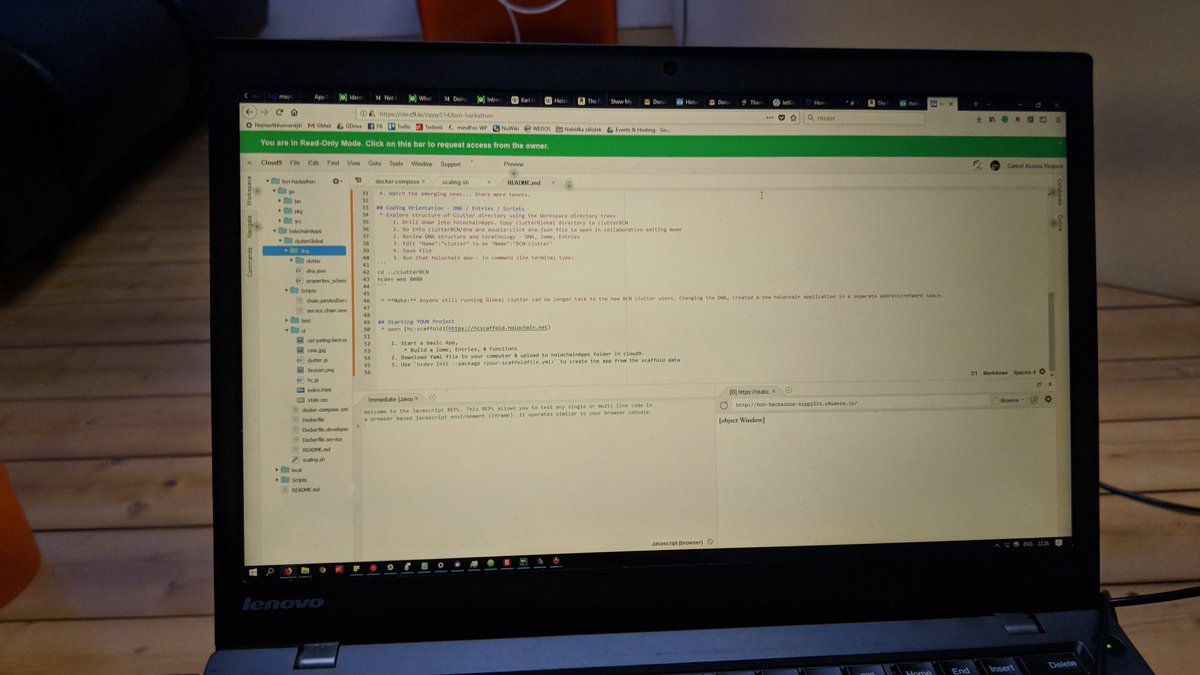1200x675 pixels.
Task: Open the Find menu
Action: click(x=333, y=162)
